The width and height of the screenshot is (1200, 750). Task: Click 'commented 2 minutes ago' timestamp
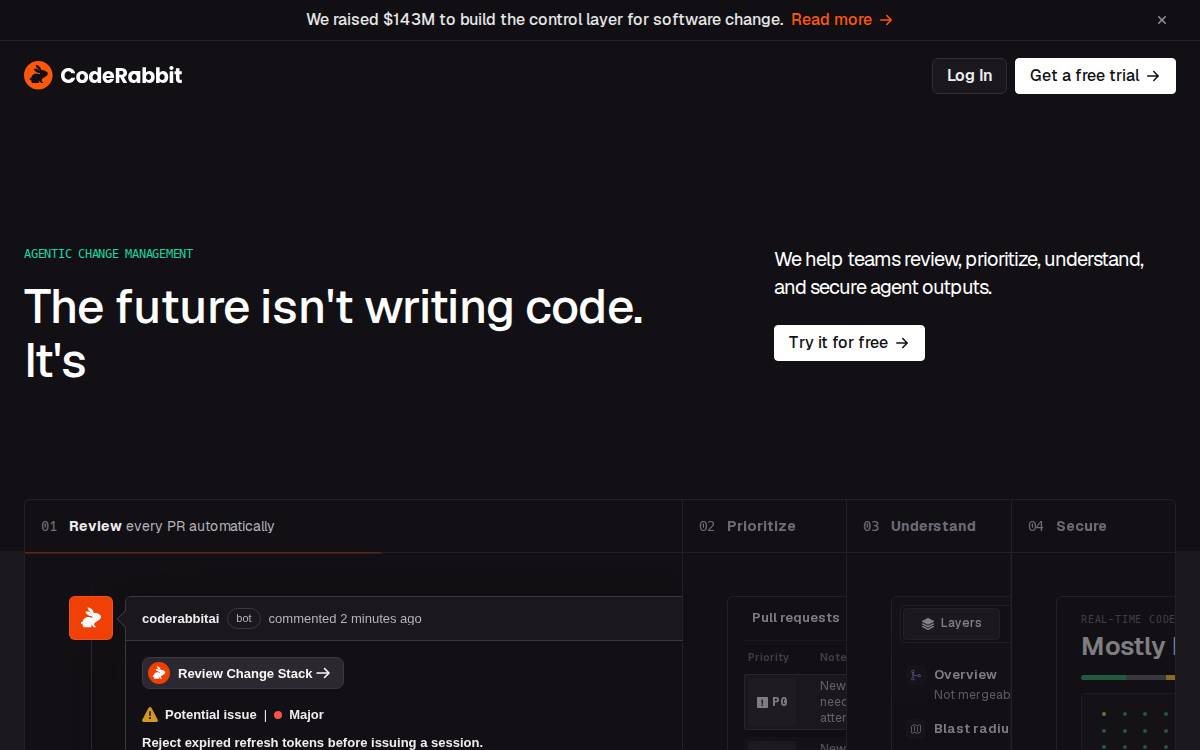(x=345, y=619)
